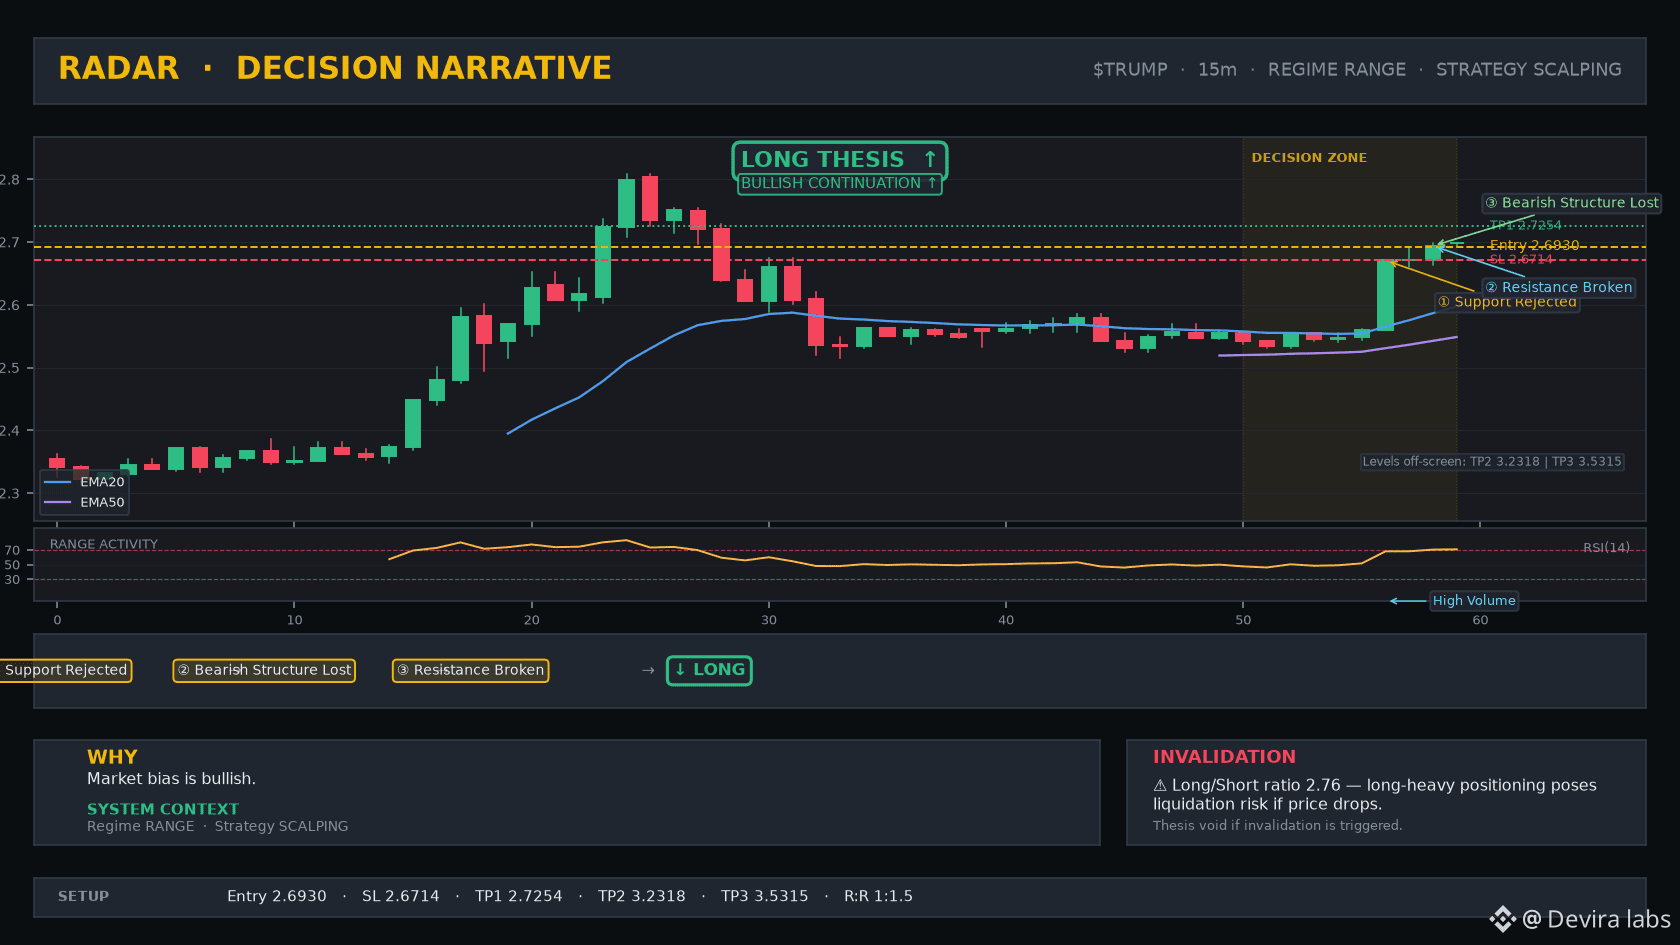This screenshot has height=945, width=1680.
Task: Click the purple EMA50 line swatch in the legend
Action: coord(58,502)
